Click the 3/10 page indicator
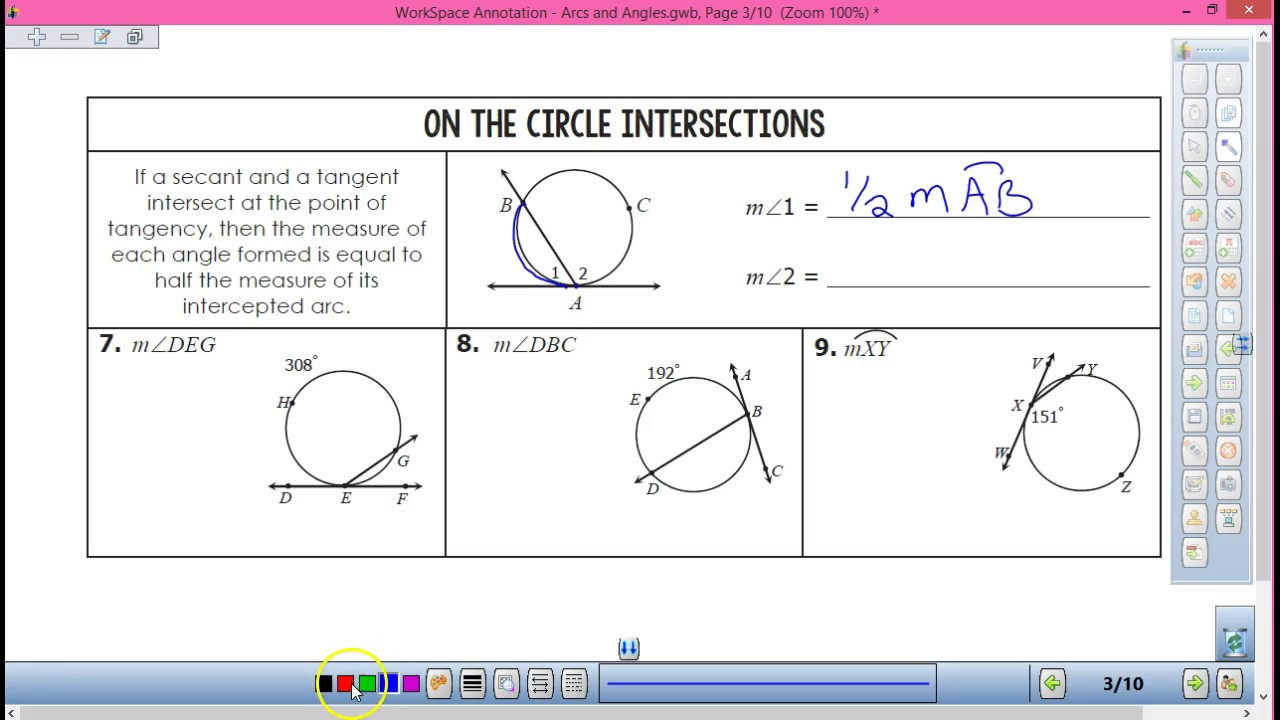 tap(1123, 684)
